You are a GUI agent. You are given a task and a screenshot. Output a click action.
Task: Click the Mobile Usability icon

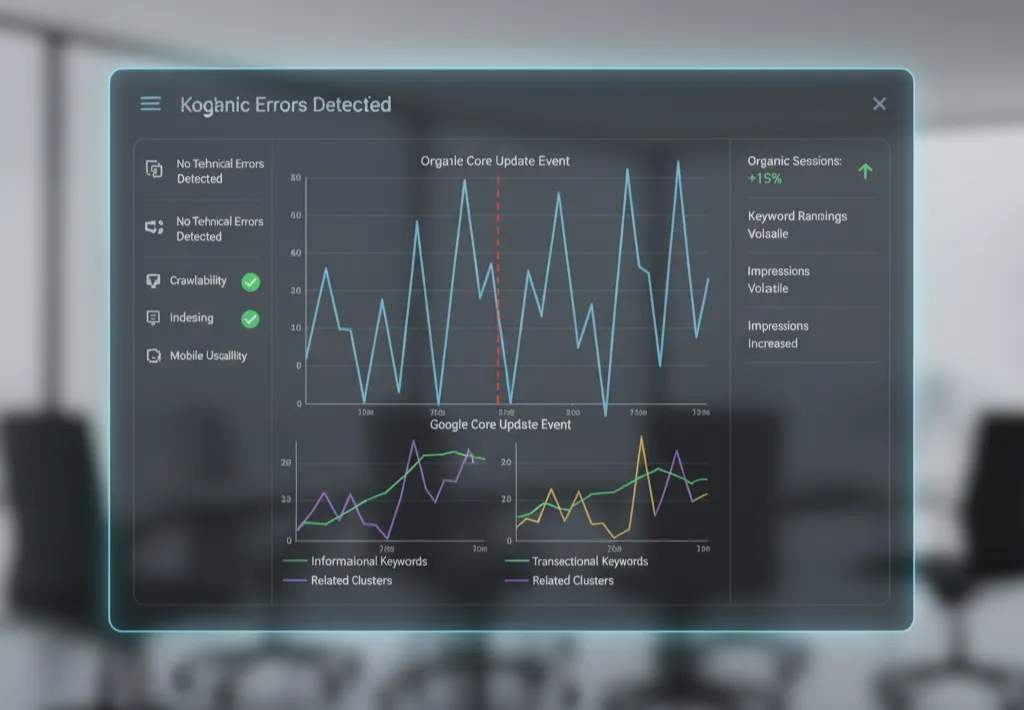(x=153, y=356)
